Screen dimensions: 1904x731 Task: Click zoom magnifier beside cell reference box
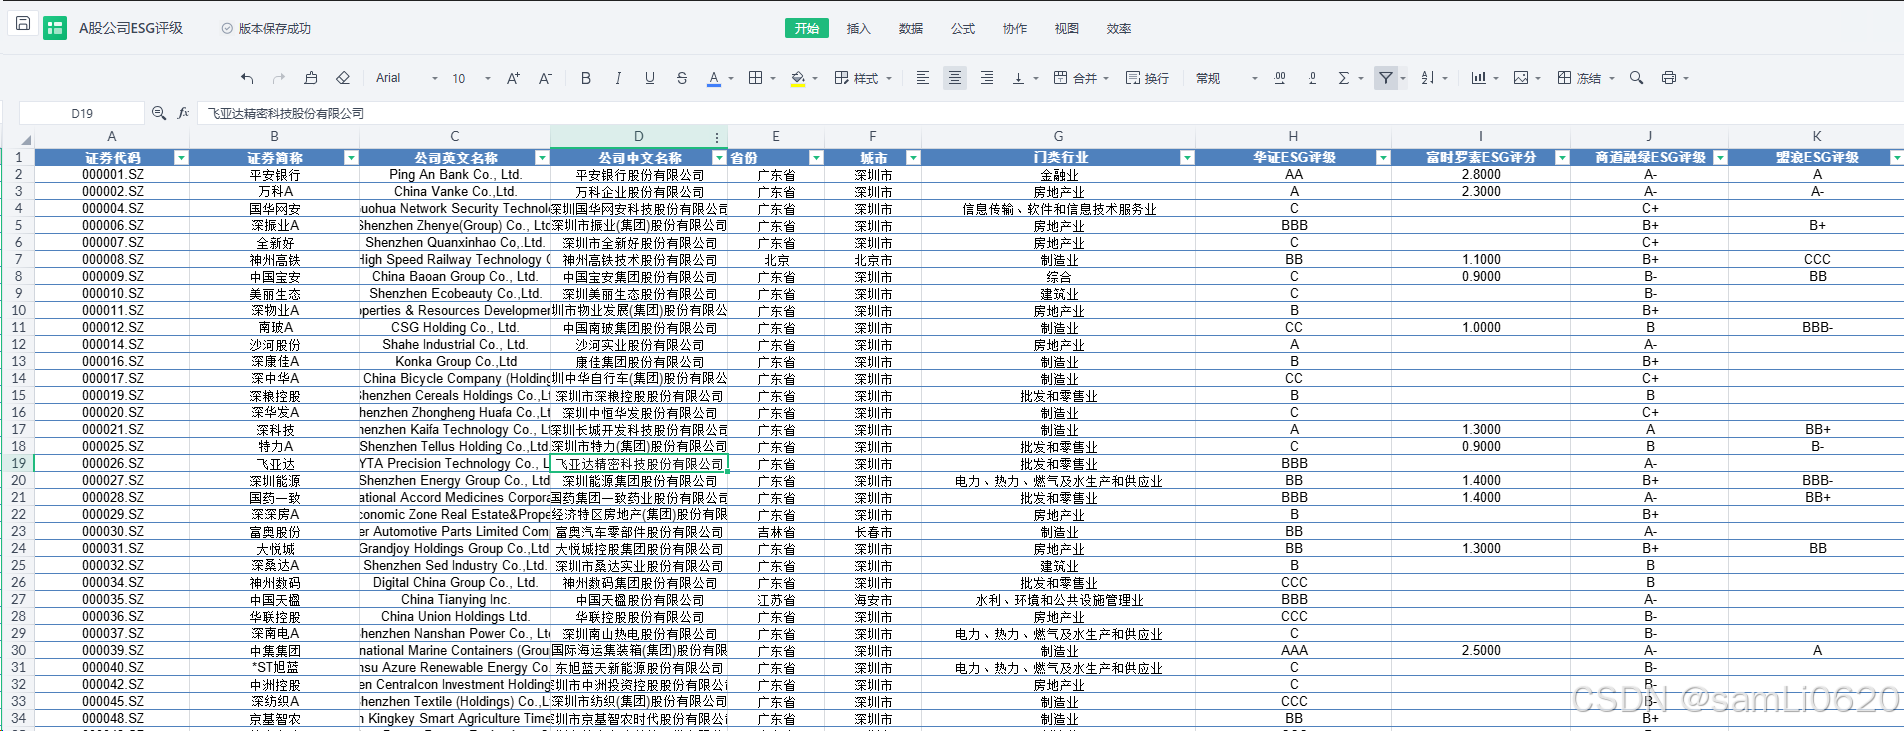[x=159, y=113]
